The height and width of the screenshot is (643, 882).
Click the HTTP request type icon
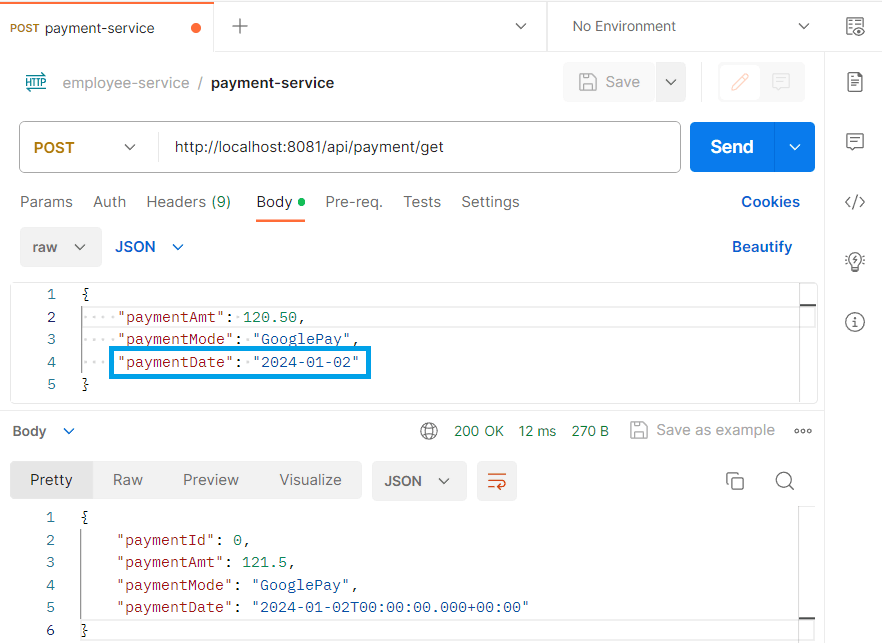point(35,83)
